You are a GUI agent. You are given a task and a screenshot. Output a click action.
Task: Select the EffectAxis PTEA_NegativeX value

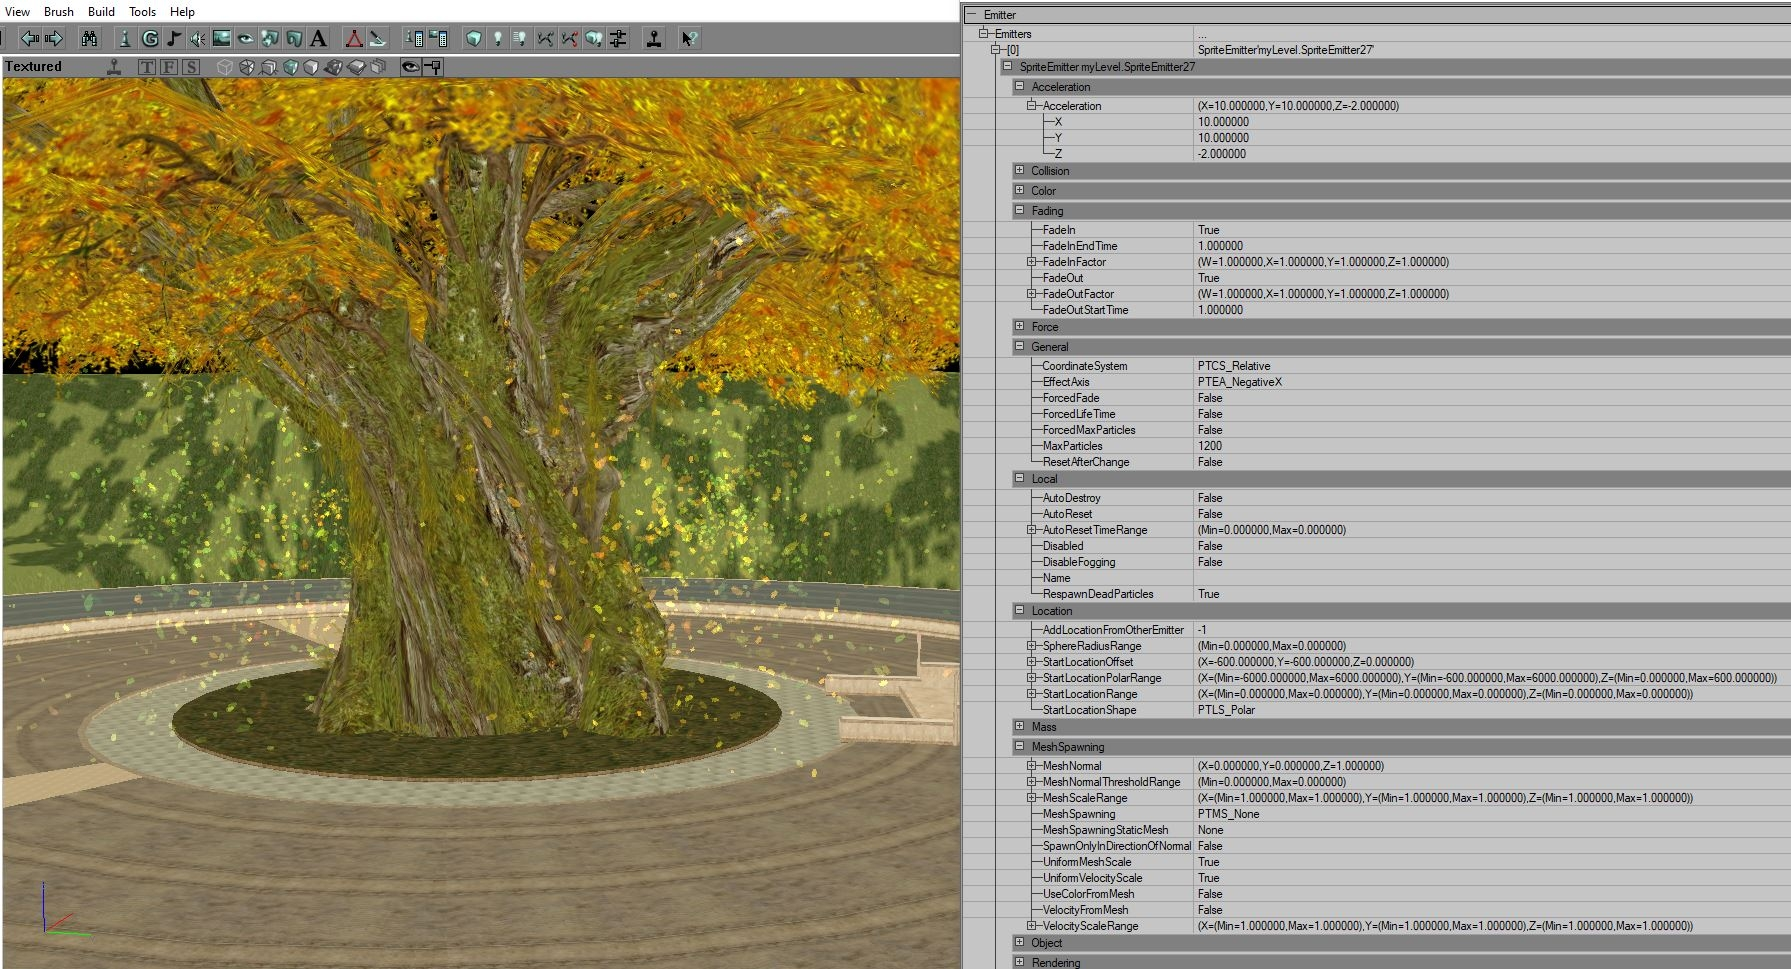[x=1240, y=382]
